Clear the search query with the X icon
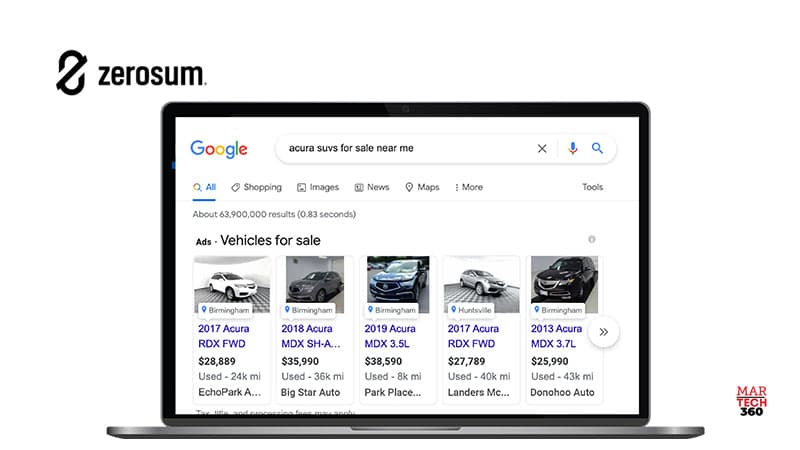 [542, 148]
